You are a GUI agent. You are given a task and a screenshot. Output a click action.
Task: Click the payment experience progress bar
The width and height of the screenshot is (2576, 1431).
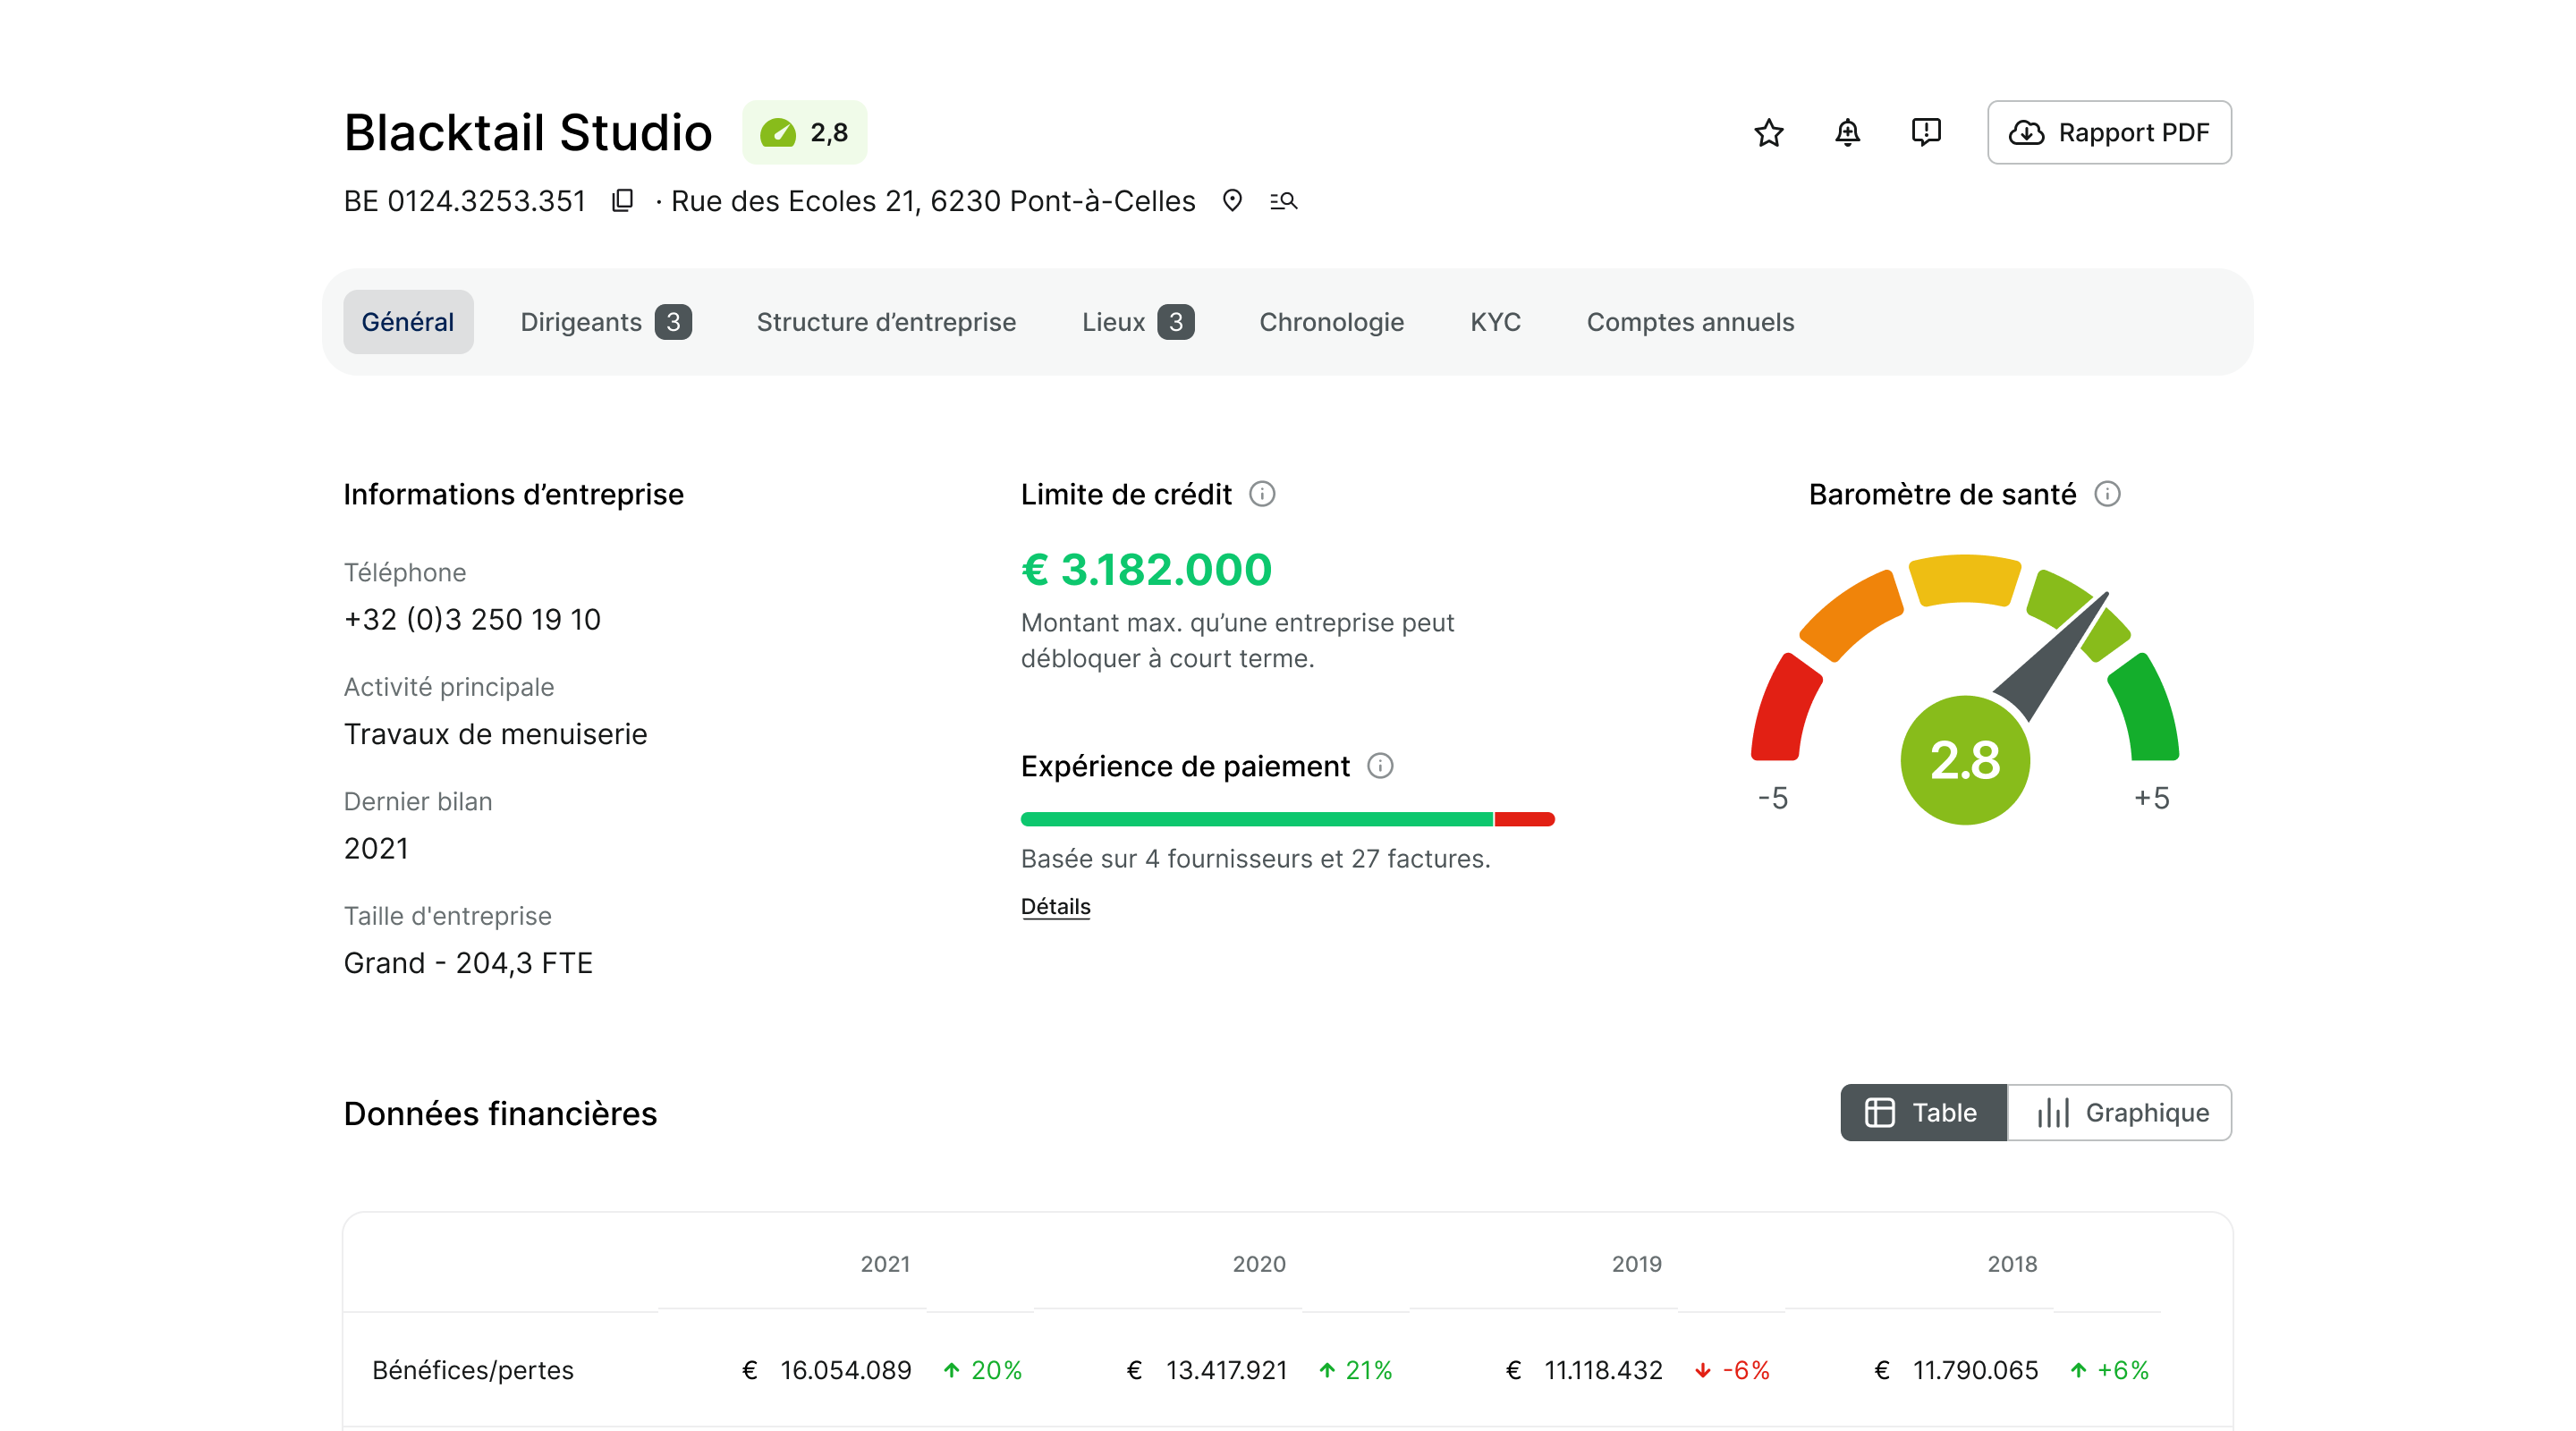pos(1287,819)
